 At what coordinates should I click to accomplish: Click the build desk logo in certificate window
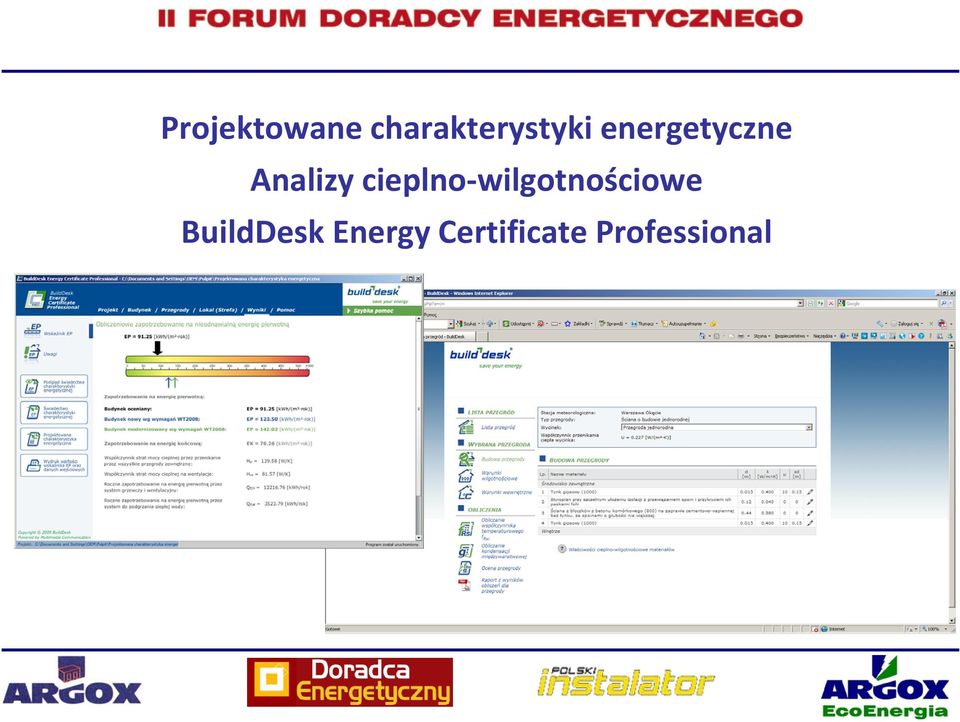[x=375, y=293]
